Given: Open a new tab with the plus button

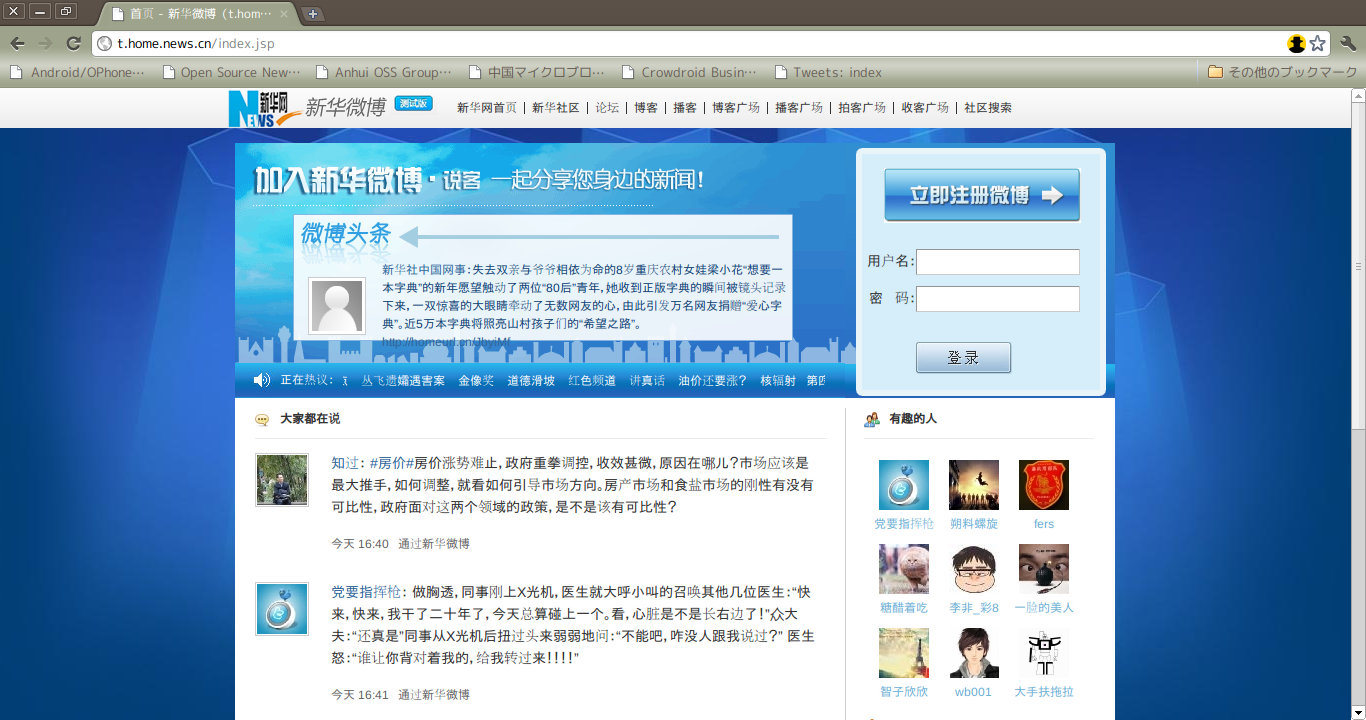Looking at the screenshot, I should tap(313, 14).
